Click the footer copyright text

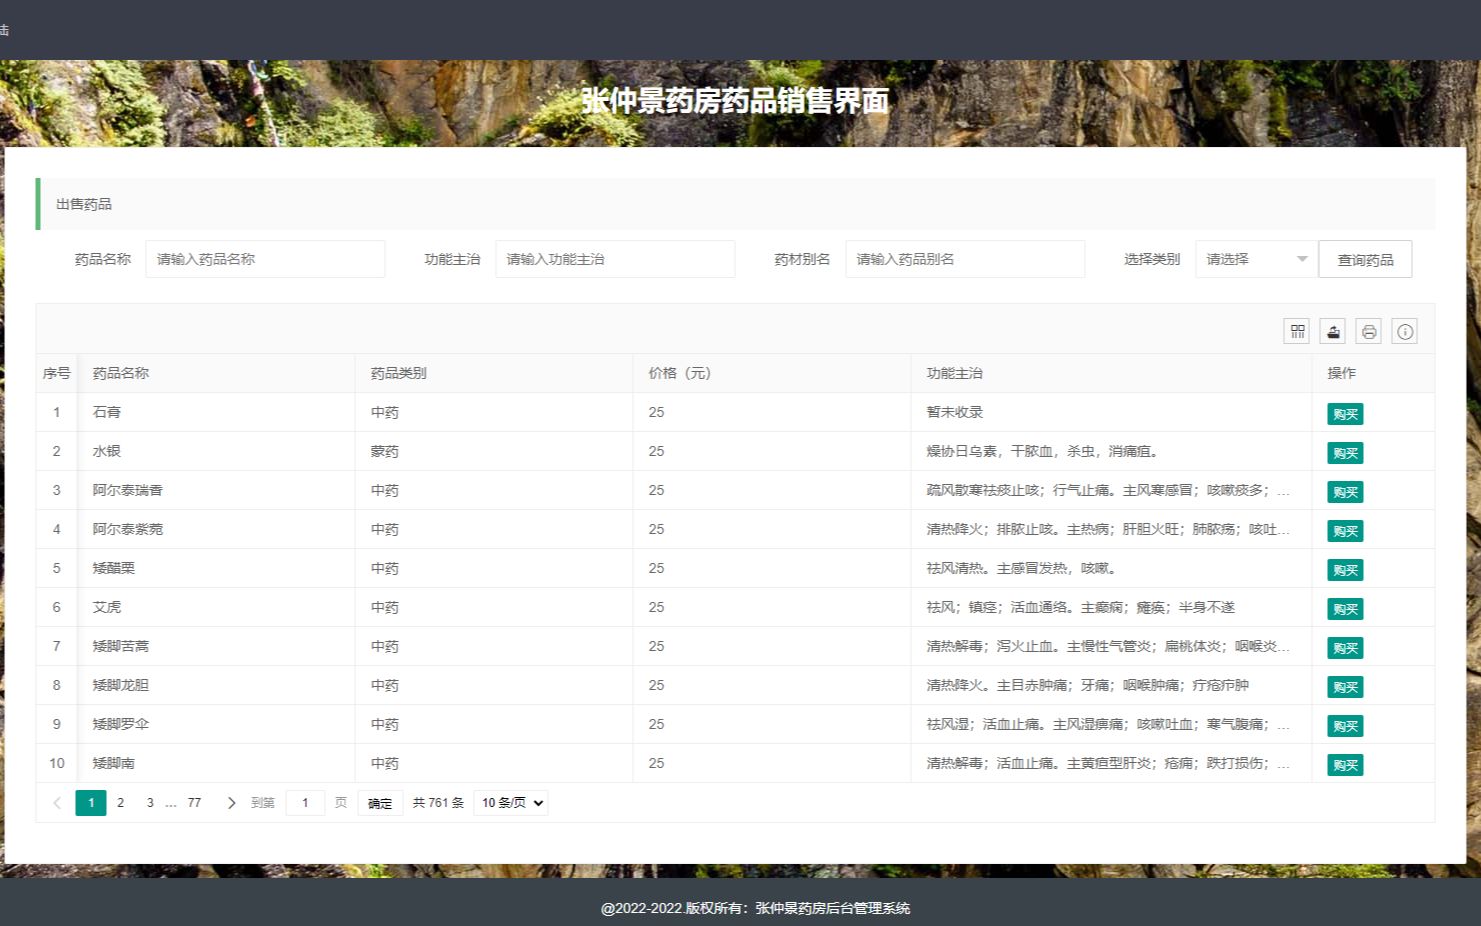click(x=755, y=908)
